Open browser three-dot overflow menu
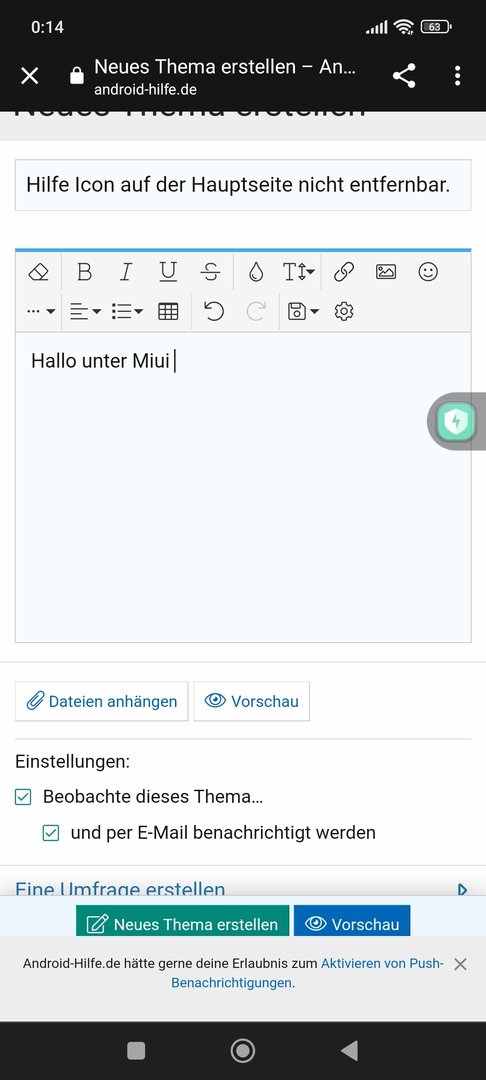 tap(457, 76)
